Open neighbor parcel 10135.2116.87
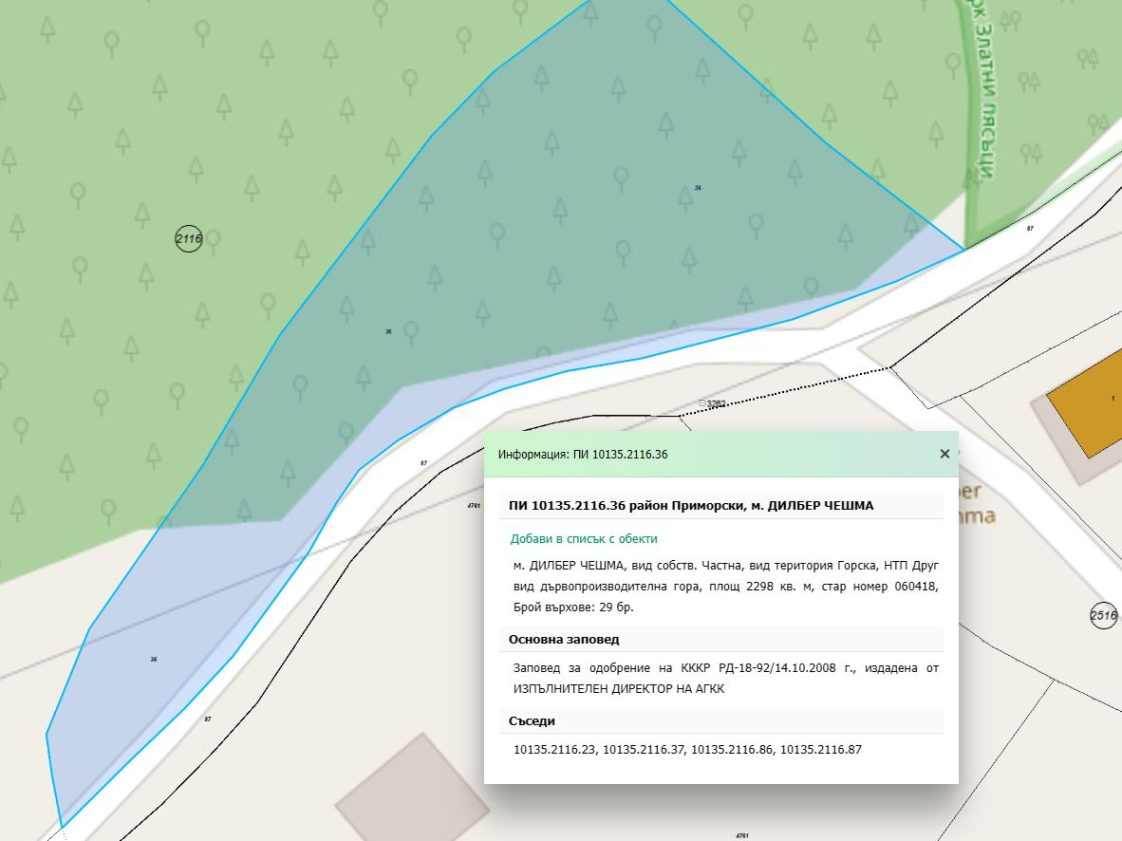This screenshot has width=1122, height=841. (820, 749)
